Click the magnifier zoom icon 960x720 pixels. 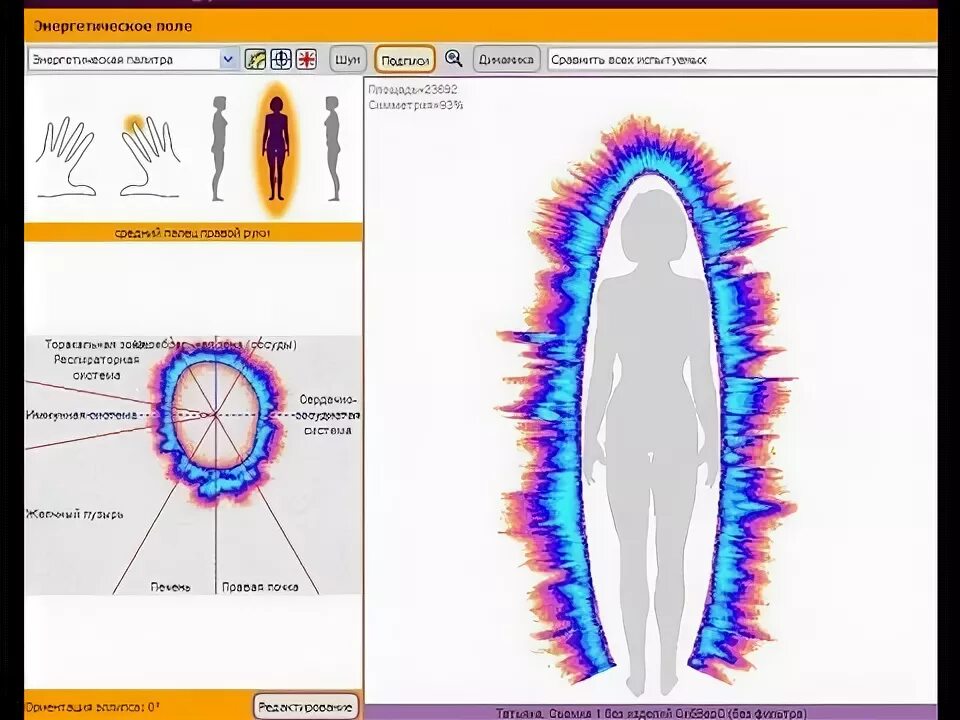[x=454, y=59]
